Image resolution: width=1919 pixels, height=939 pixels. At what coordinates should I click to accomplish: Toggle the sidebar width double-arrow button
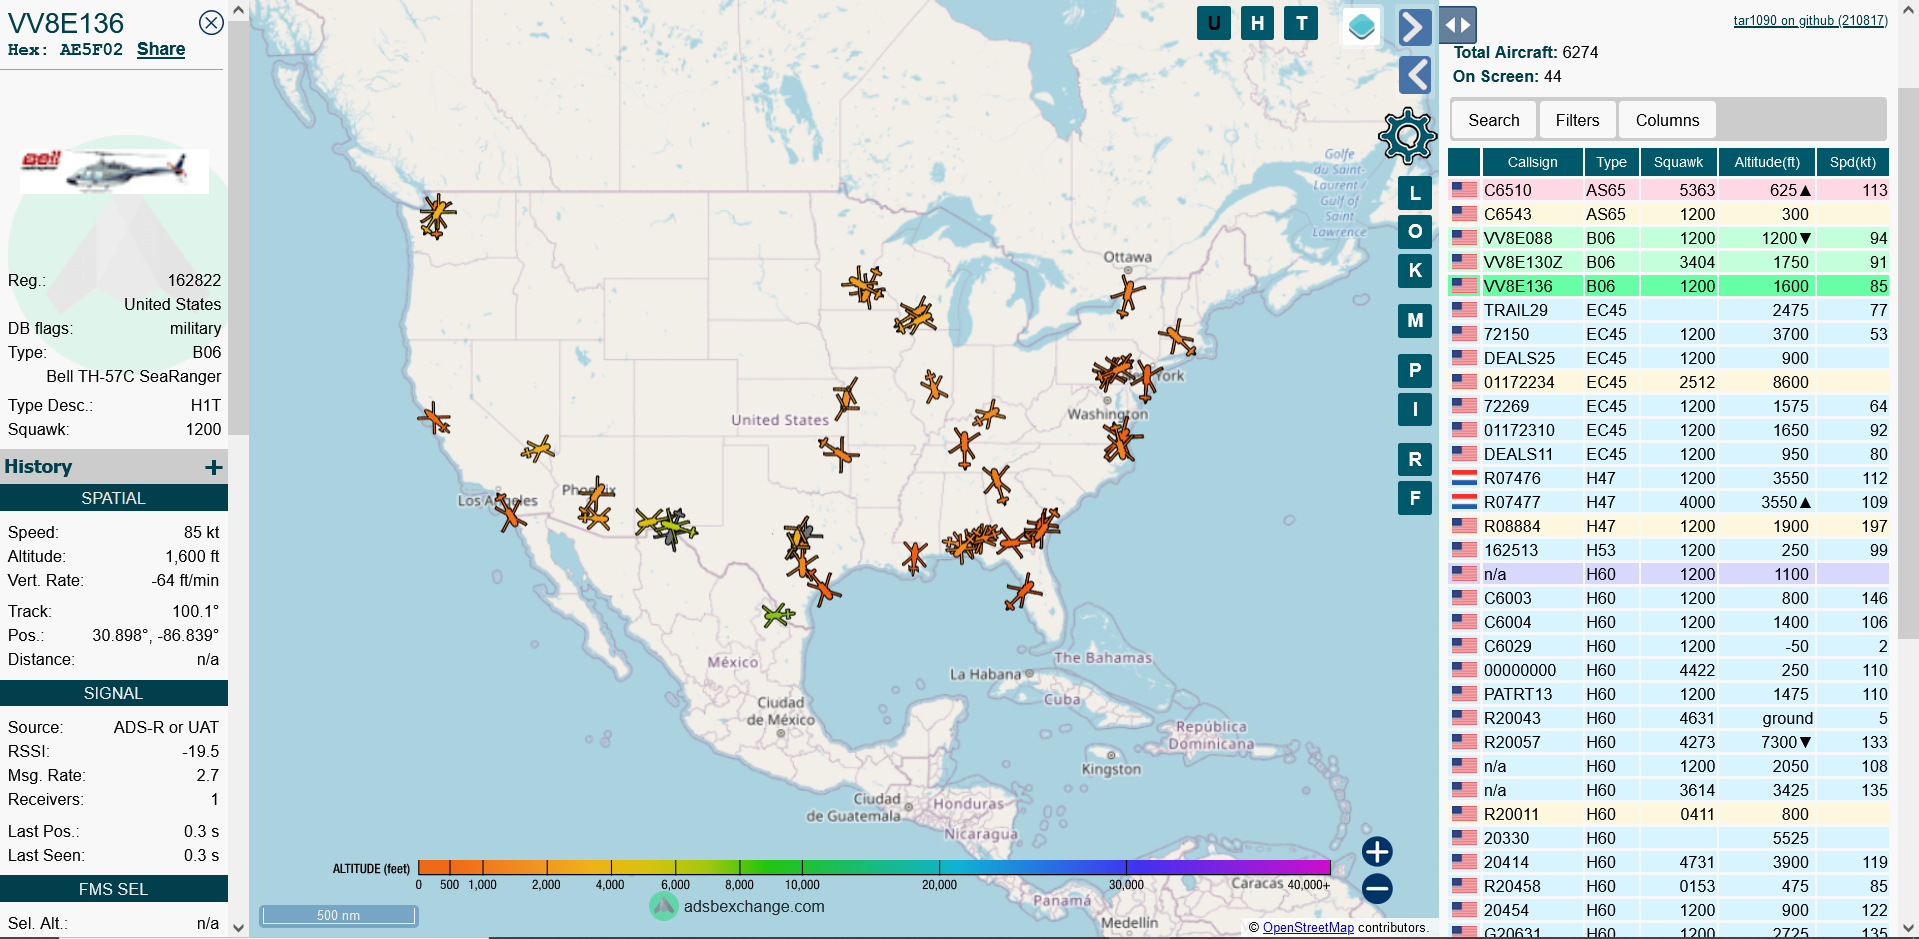click(x=1458, y=26)
